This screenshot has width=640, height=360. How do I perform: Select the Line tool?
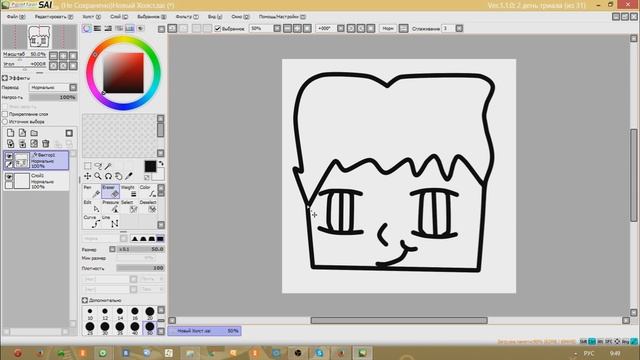click(x=110, y=222)
